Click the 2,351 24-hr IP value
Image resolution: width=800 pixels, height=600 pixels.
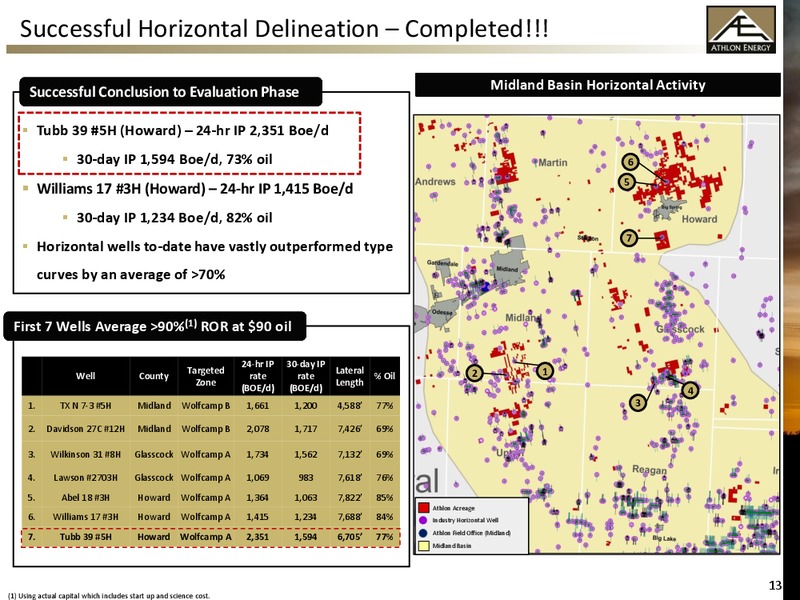(x=258, y=537)
